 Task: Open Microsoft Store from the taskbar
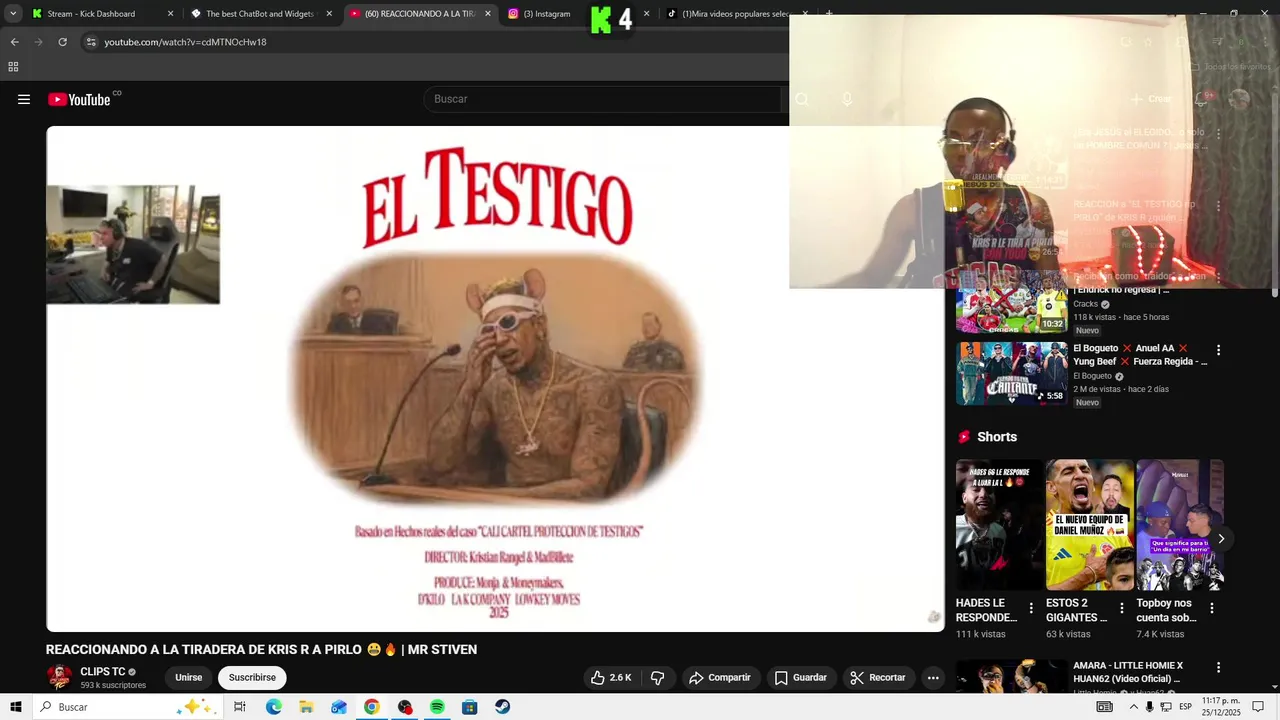coord(469,707)
